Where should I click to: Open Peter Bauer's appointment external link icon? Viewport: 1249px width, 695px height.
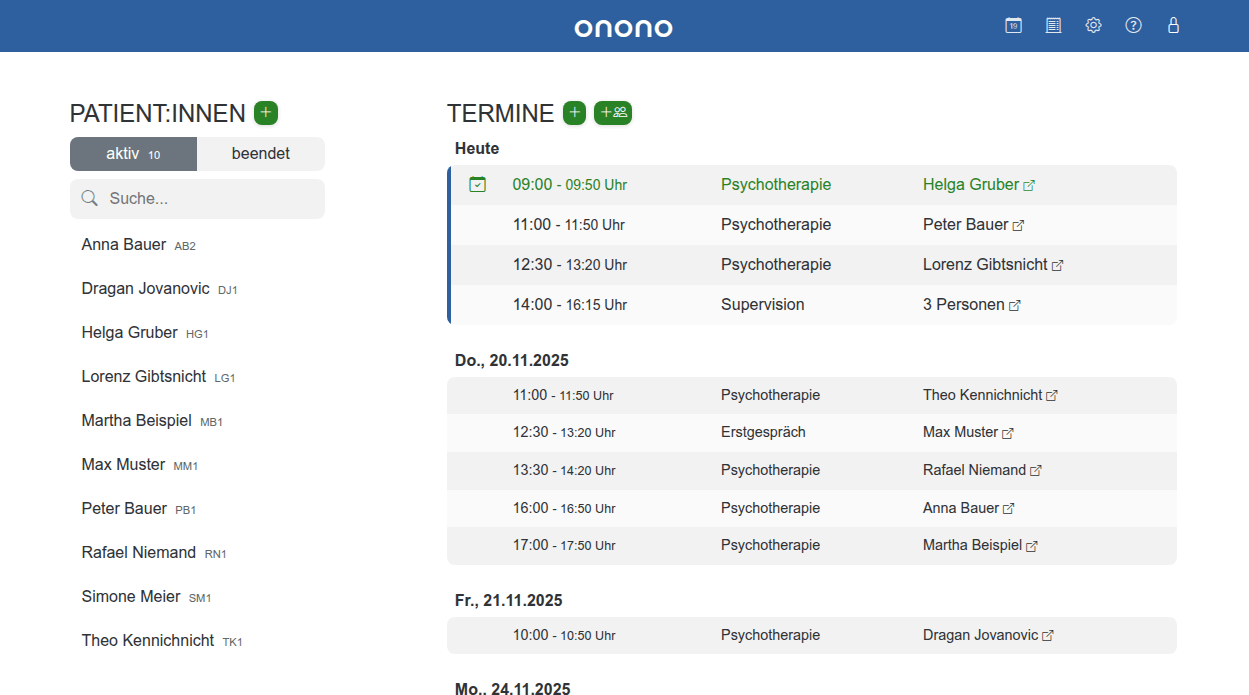click(1018, 224)
